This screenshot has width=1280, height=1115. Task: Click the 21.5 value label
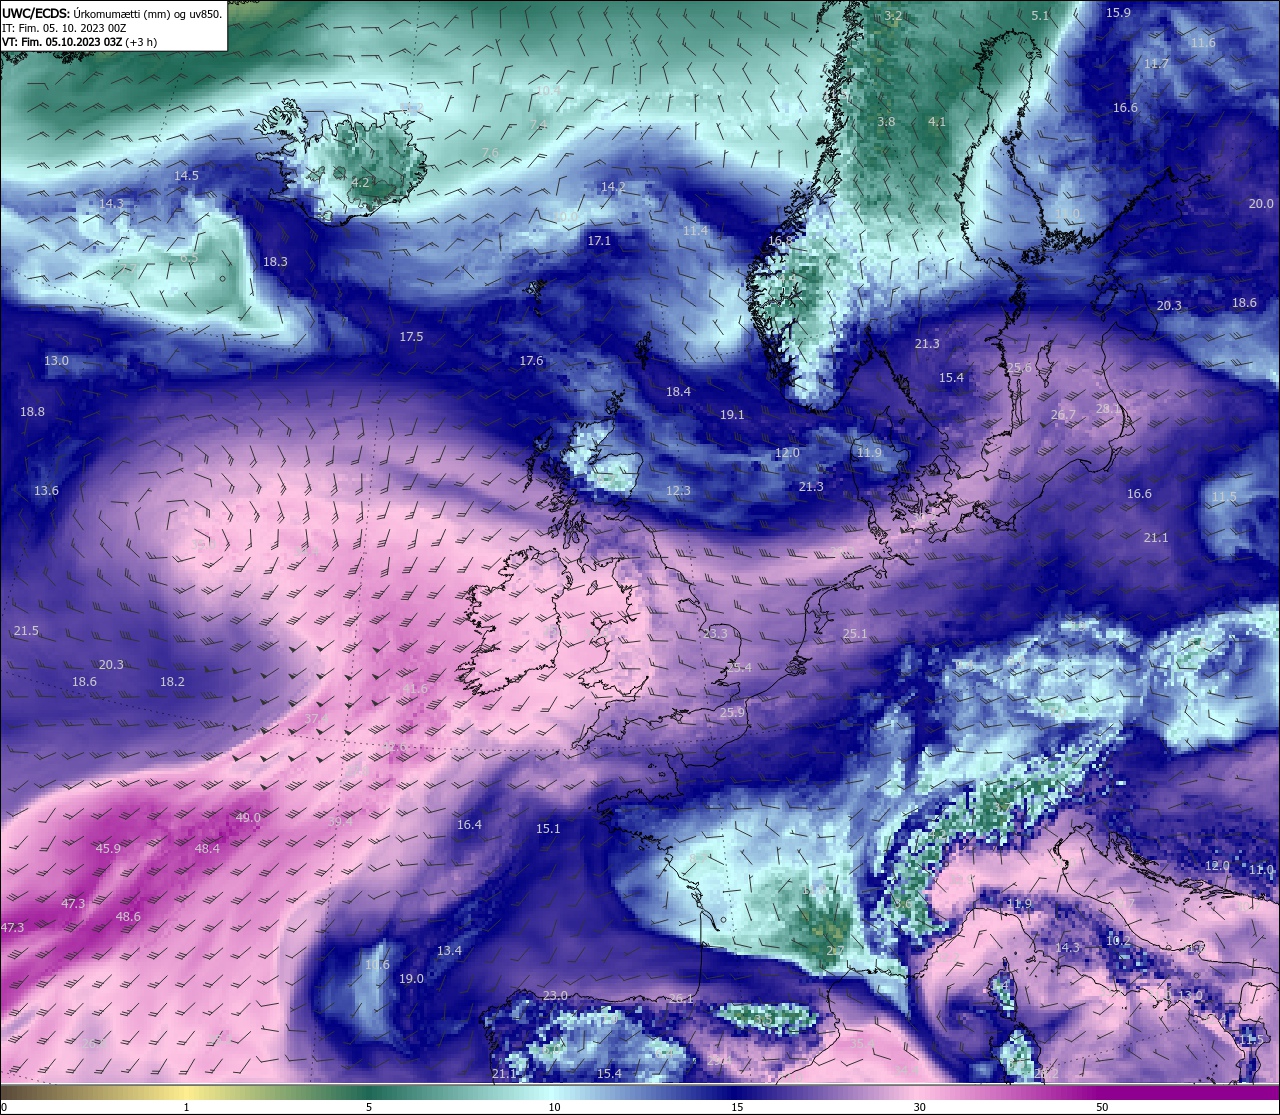pyautogui.click(x=26, y=631)
